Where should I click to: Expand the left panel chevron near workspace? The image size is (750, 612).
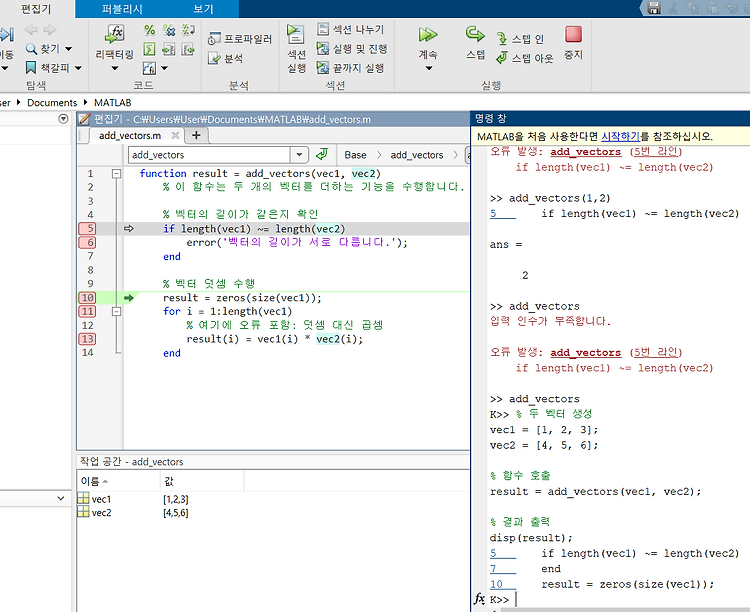[x=61, y=498]
